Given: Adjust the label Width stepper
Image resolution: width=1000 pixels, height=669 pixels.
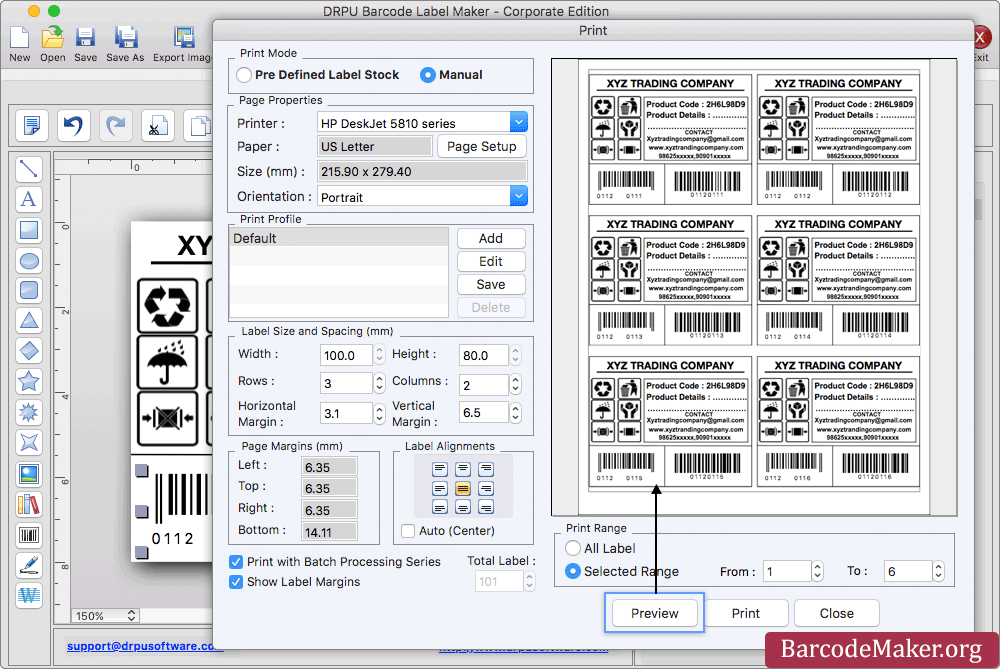Looking at the screenshot, I should (x=379, y=355).
